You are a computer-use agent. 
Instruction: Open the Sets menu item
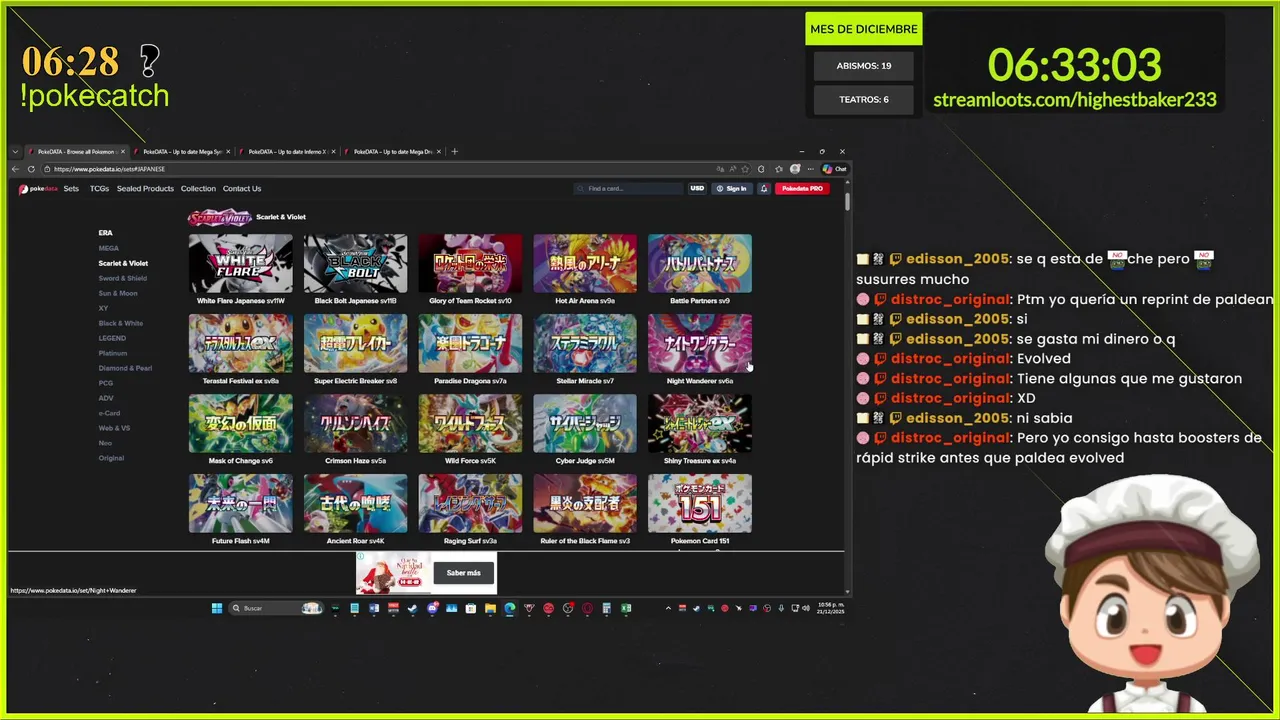[71, 188]
